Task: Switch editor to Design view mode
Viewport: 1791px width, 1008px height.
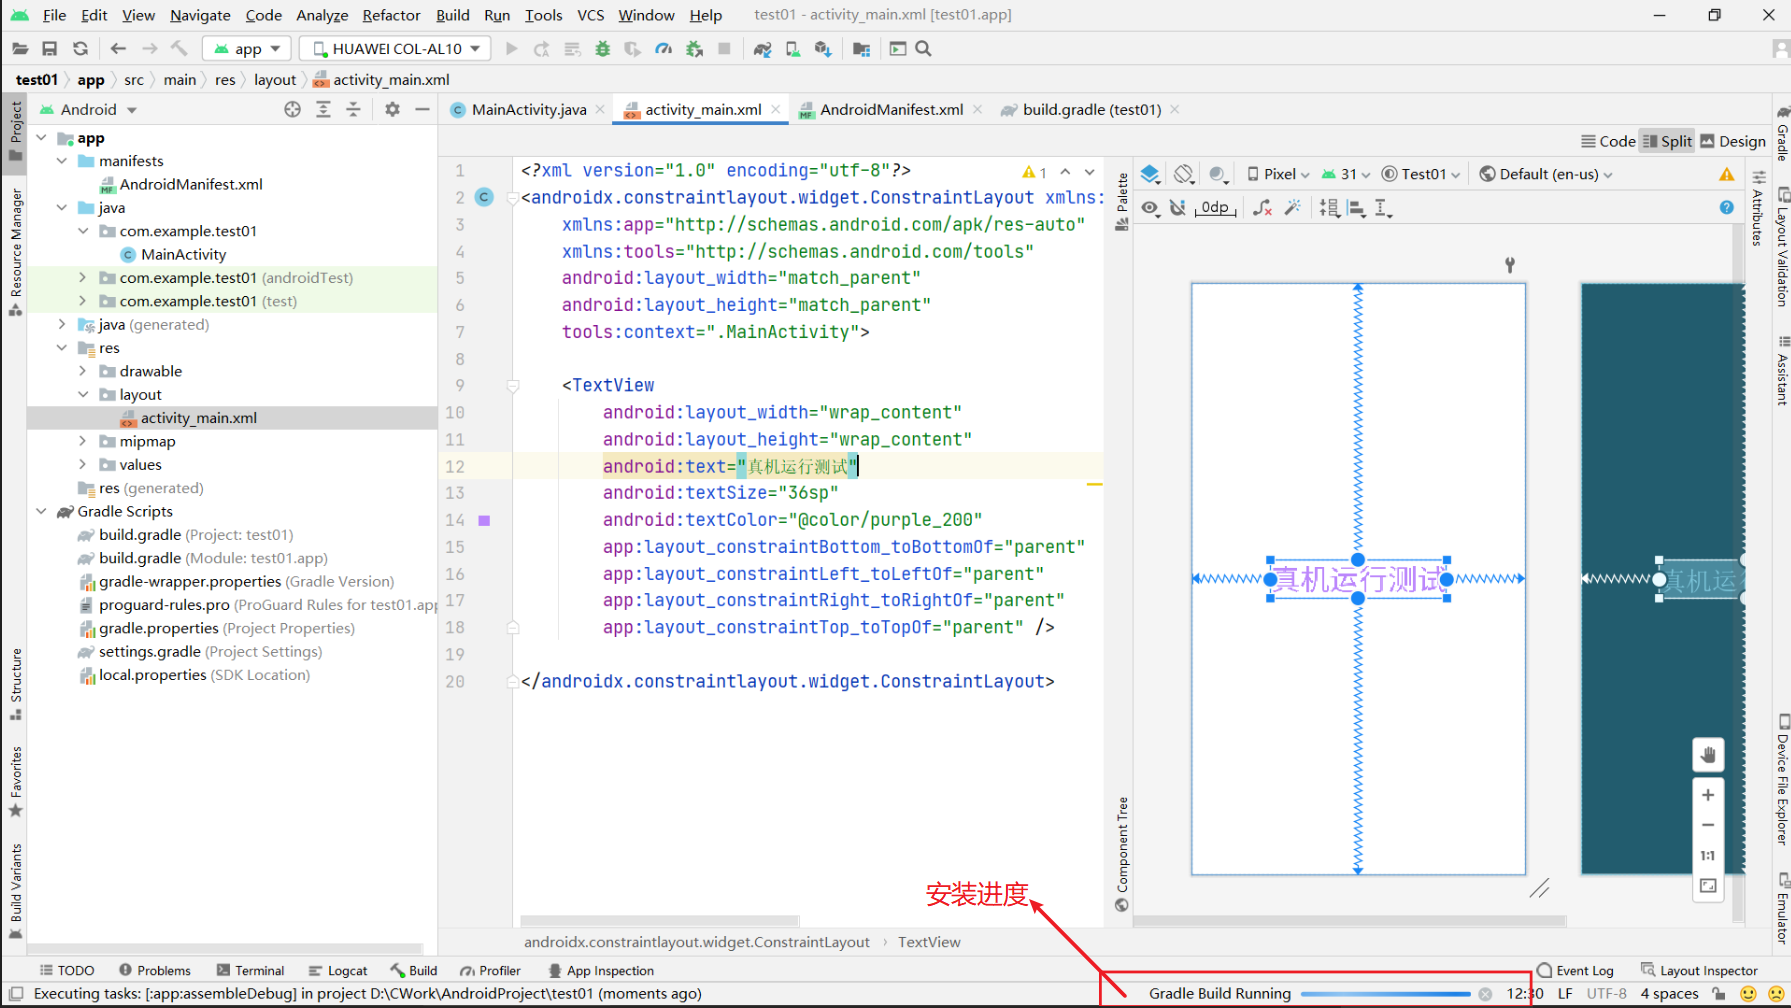Action: tap(1732, 141)
